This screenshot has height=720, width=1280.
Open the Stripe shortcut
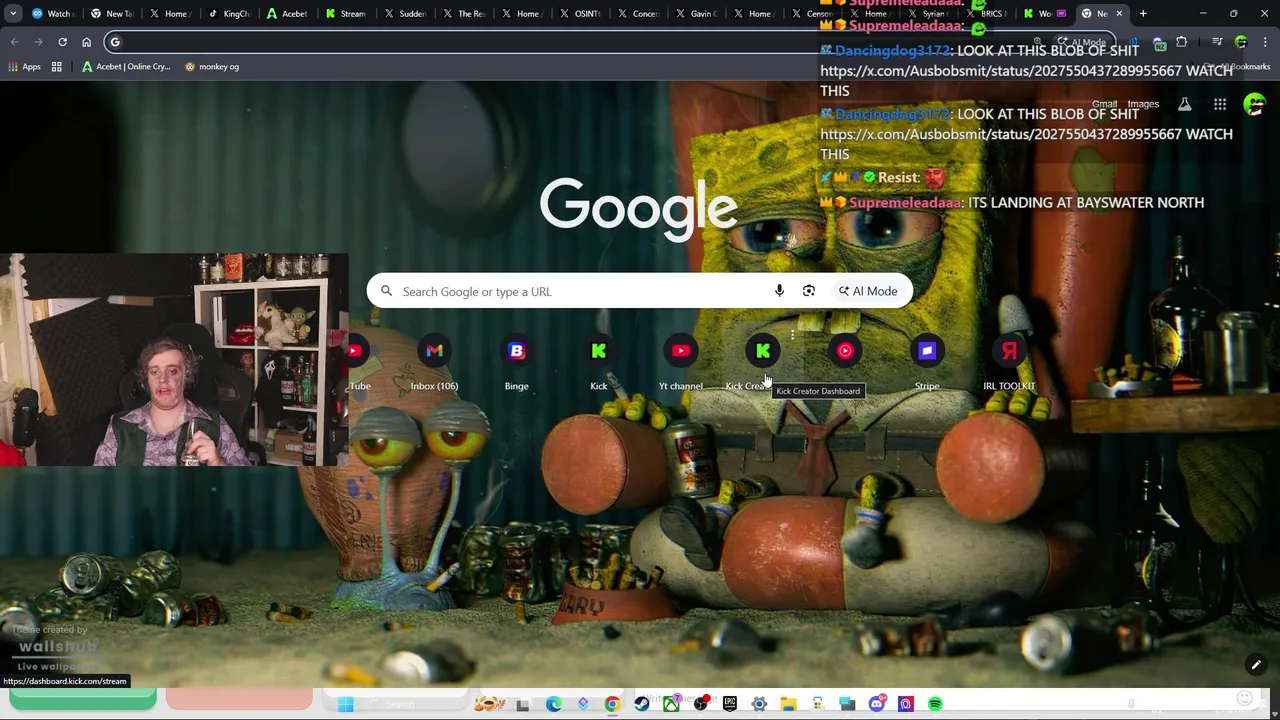click(x=927, y=363)
